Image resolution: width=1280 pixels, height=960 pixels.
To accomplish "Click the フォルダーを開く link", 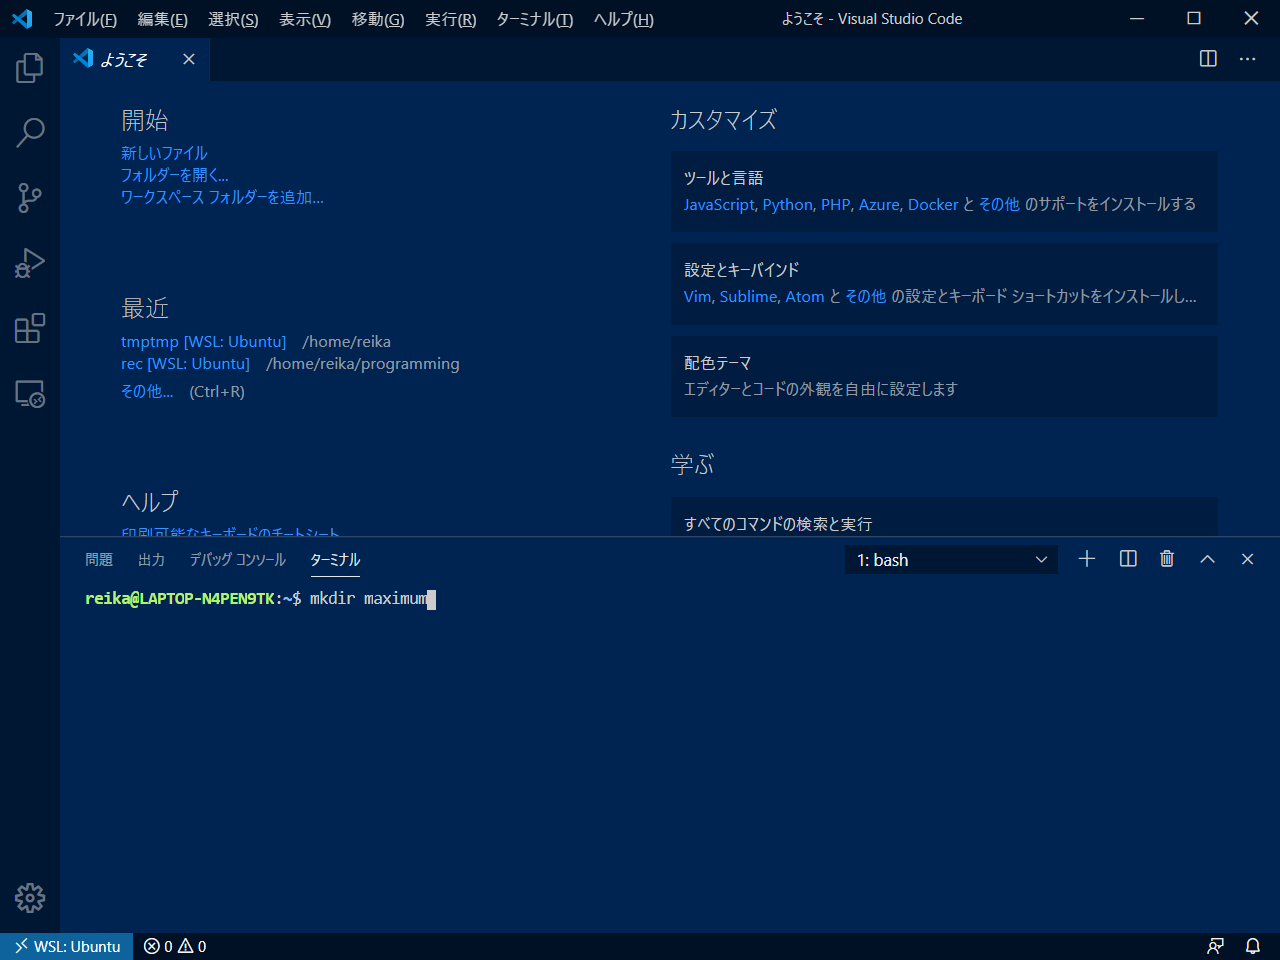I will click(x=174, y=174).
